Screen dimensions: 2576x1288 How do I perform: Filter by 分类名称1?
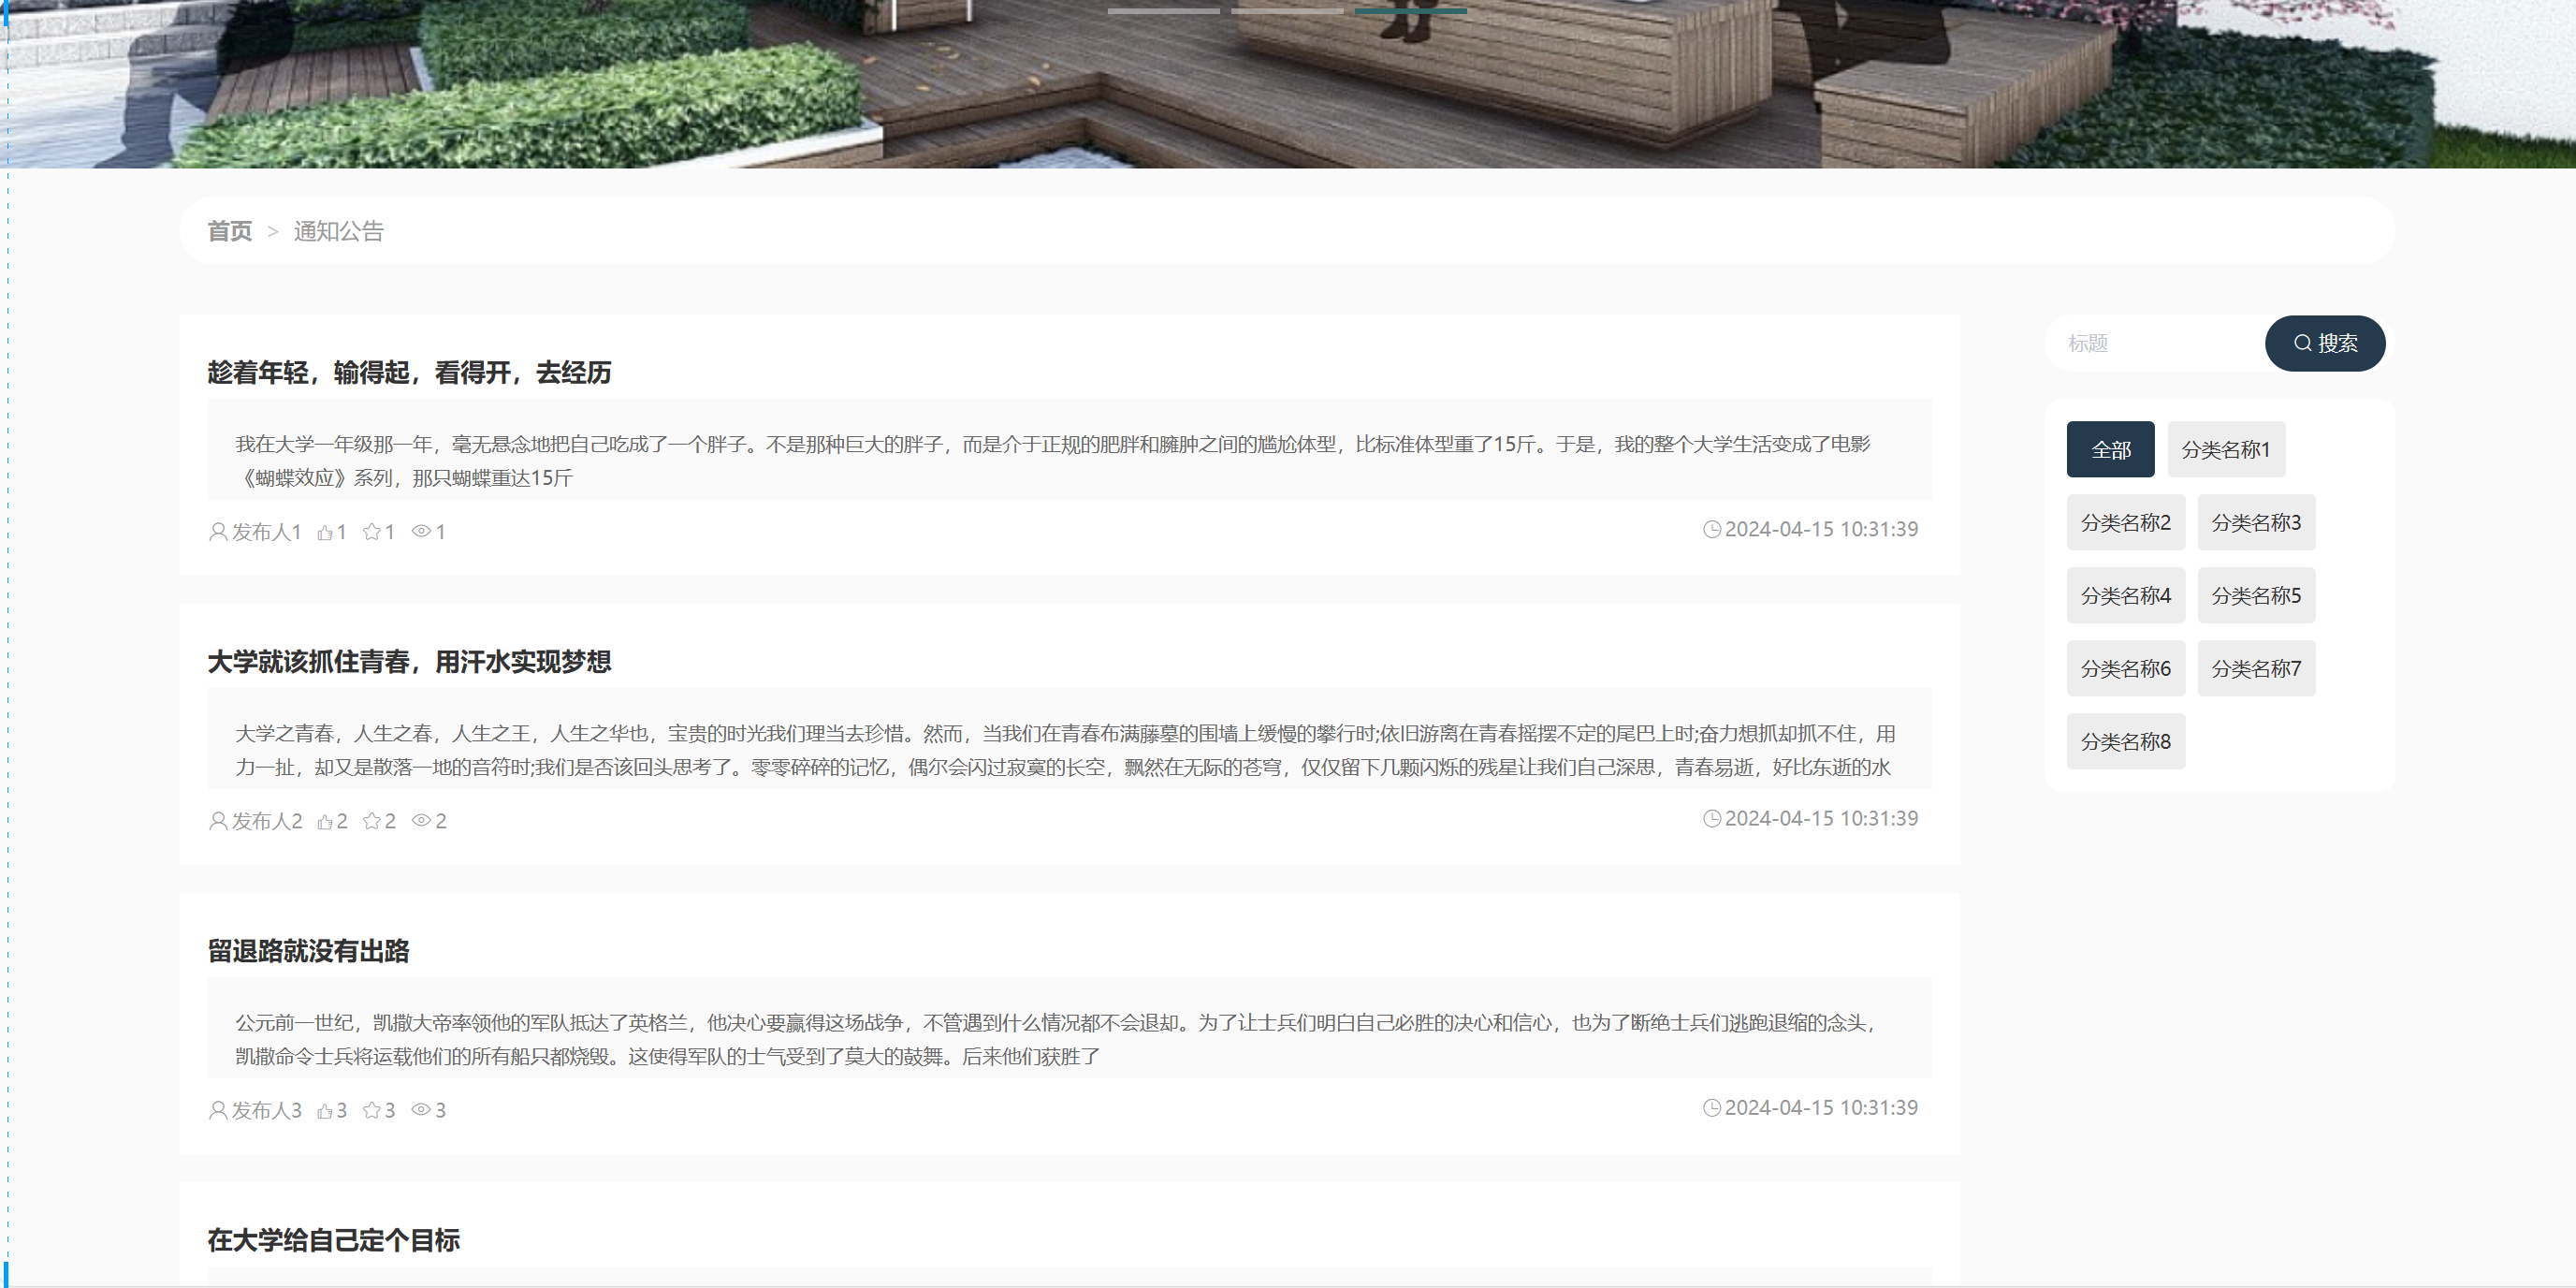click(2225, 450)
